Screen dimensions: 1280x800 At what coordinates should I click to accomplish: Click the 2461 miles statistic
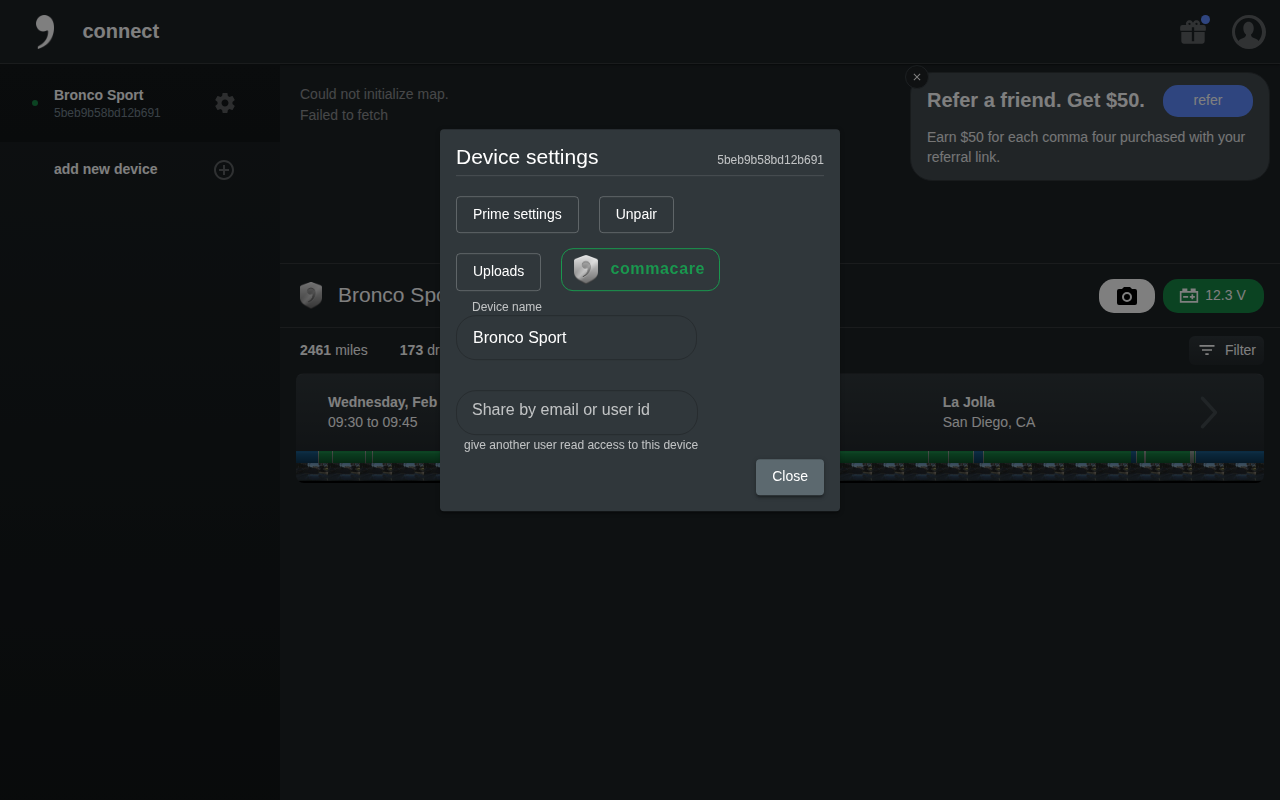tap(334, 350)
